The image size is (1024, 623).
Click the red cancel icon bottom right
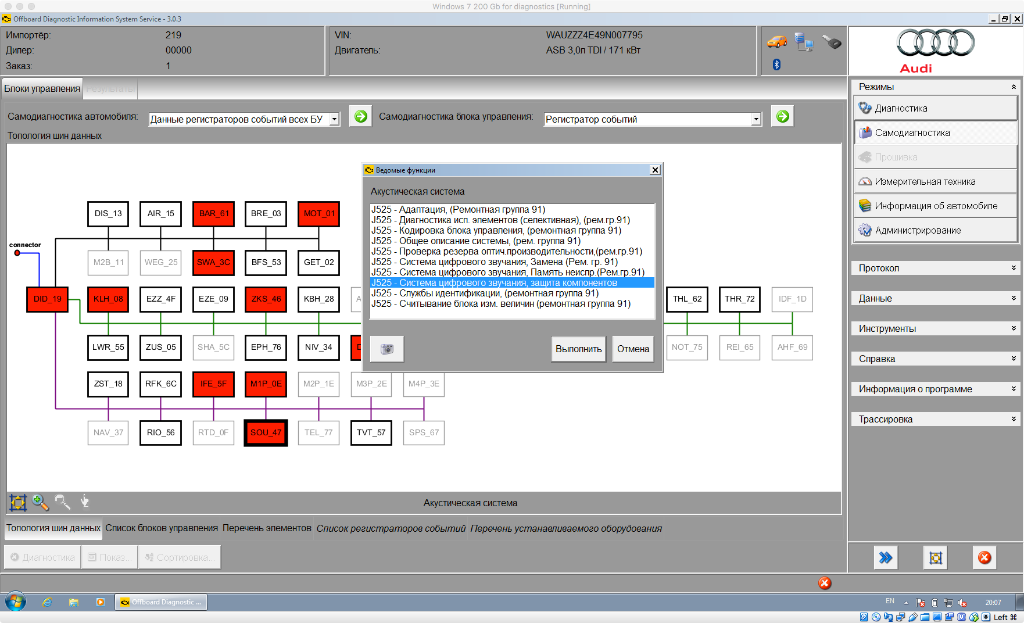(x=984, y=557)
